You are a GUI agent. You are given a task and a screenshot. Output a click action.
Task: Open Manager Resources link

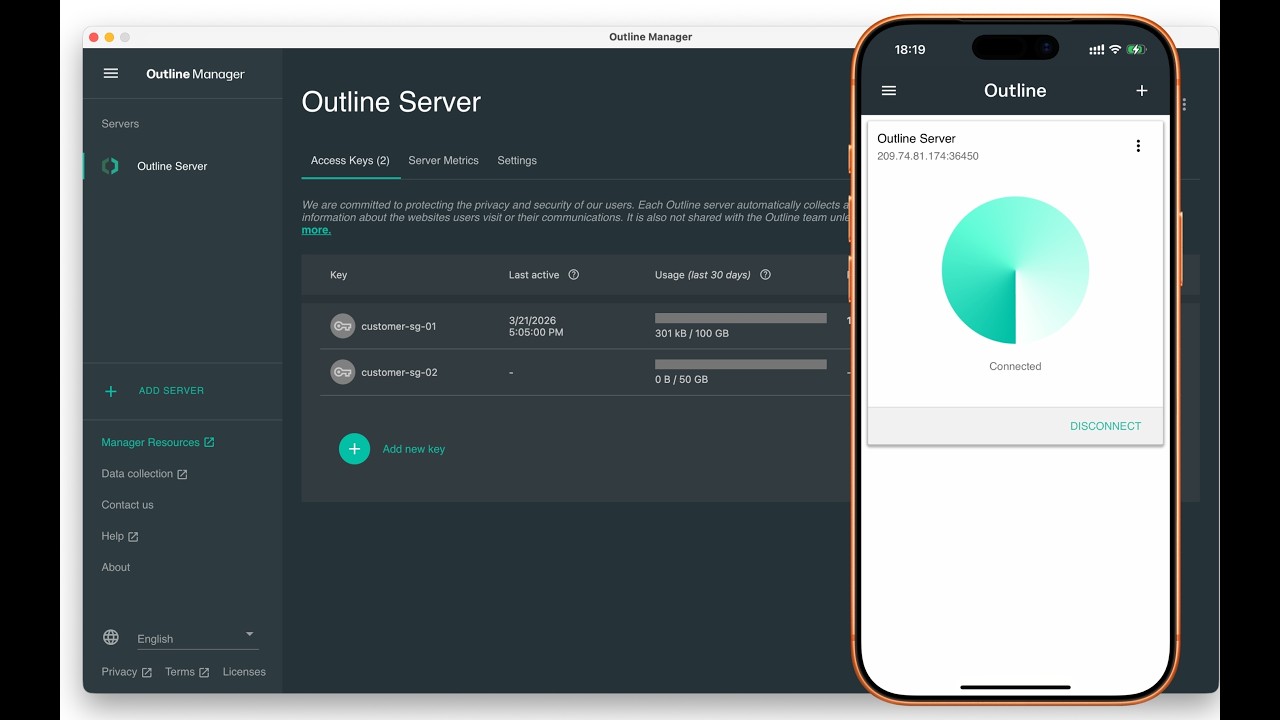[158, 442]
